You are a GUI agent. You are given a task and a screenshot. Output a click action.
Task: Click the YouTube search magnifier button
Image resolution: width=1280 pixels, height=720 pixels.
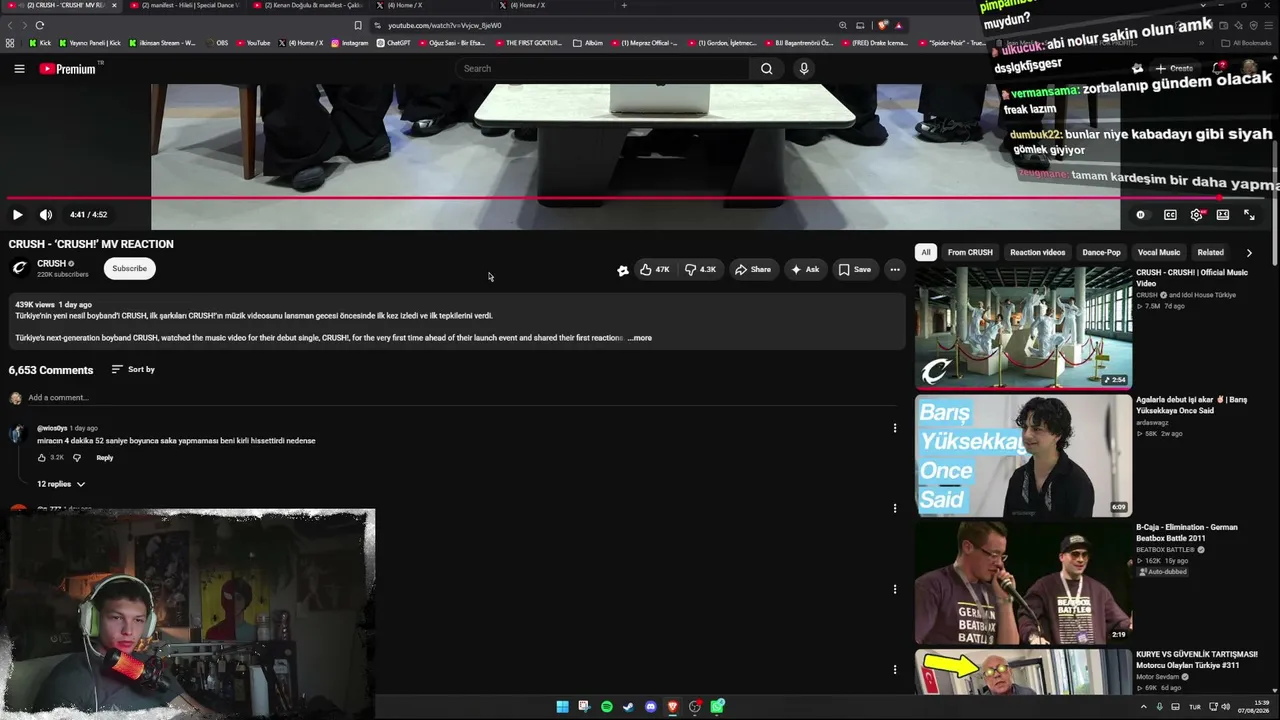(766, 69)
